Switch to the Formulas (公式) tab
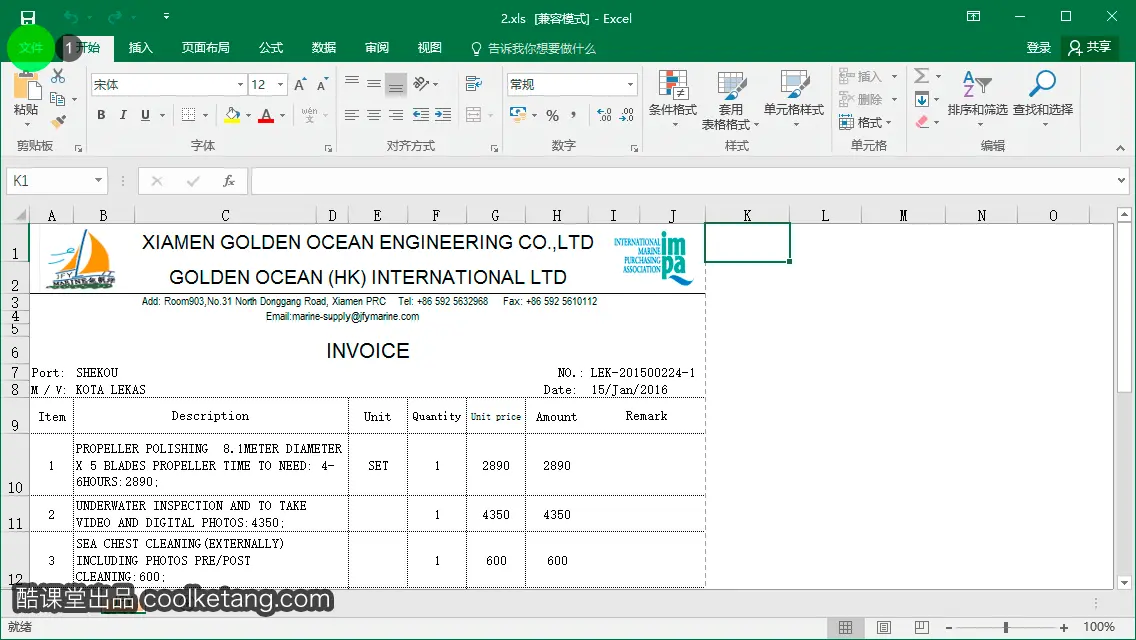This screenshot has width=1136, height=640. 271,48
